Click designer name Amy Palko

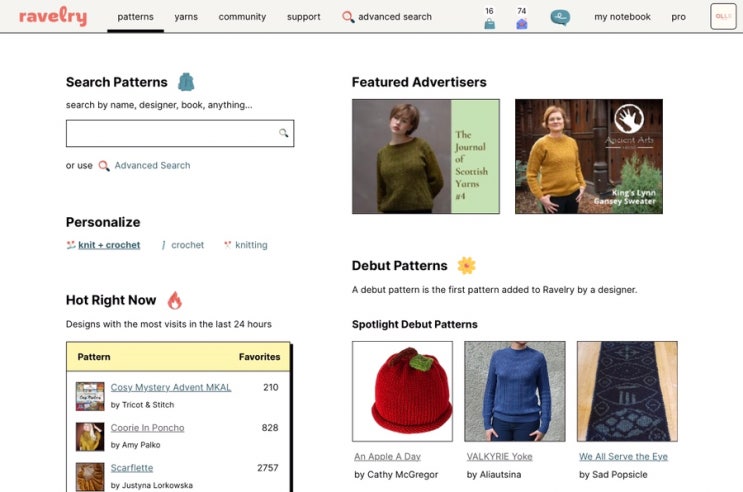[x=141, y=445]
